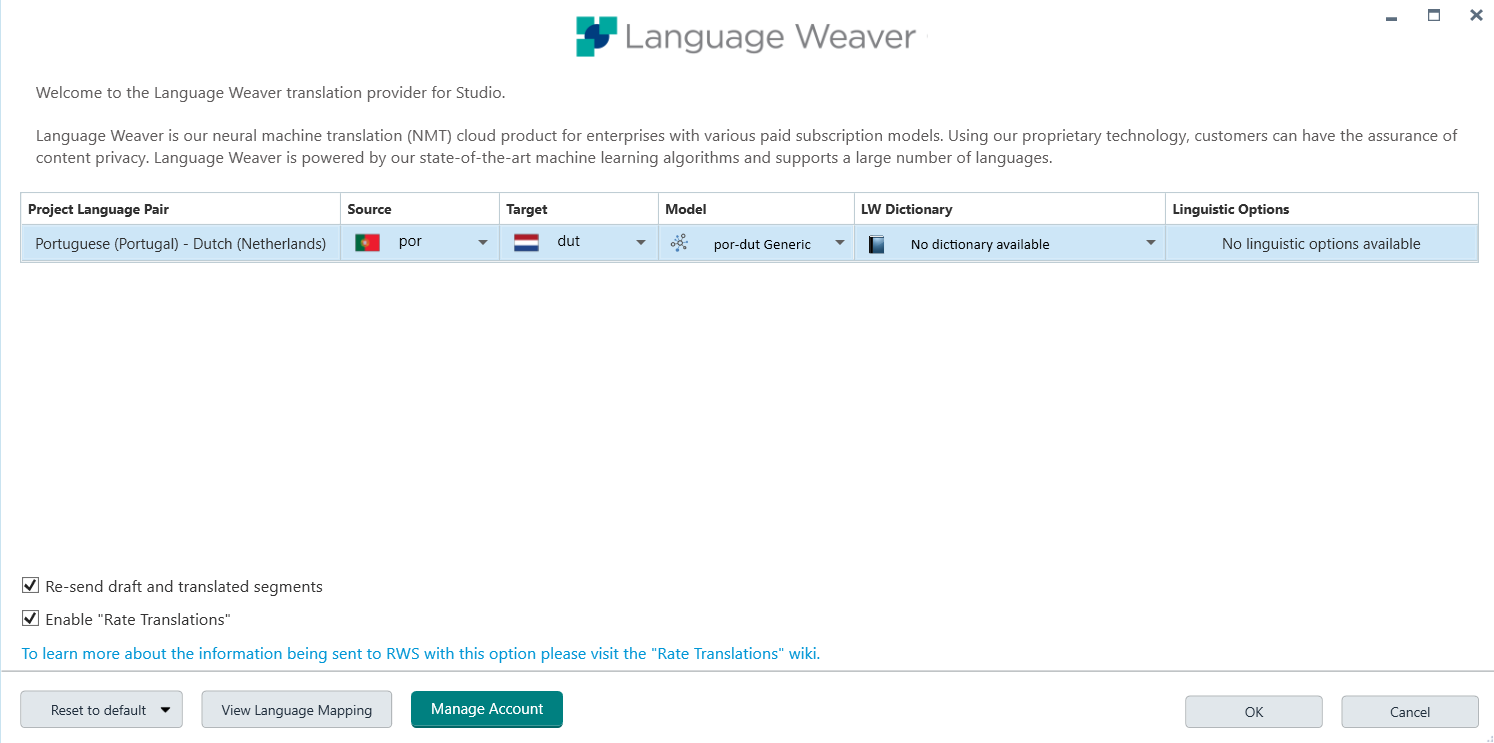Click the model network icon beside por-dut Generic
1494x743 pixels.
click(x=679, y=242)
